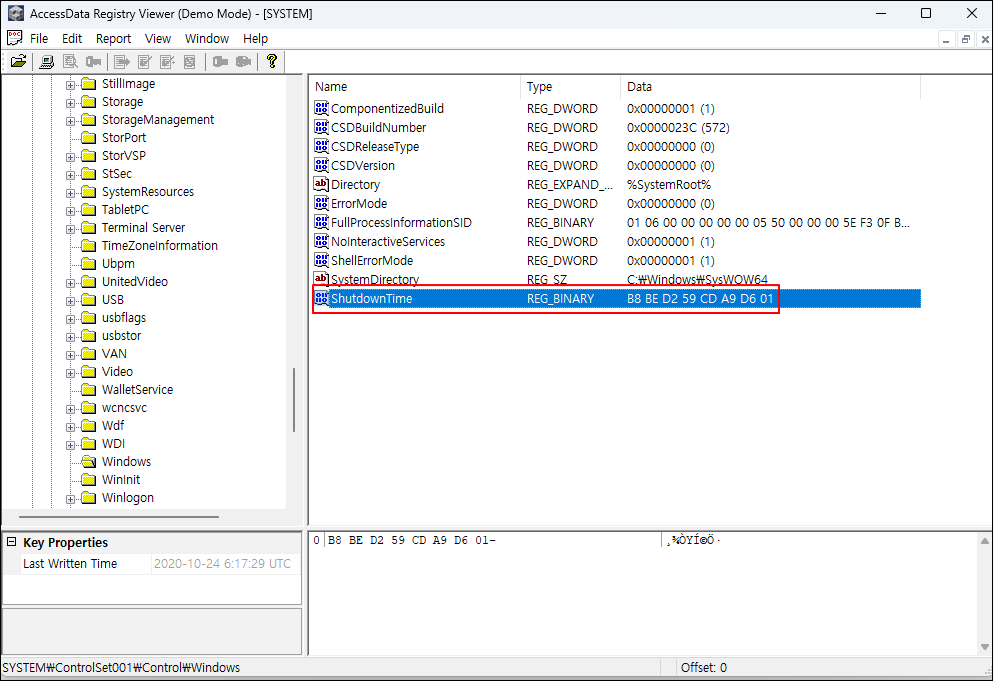
Task: Click the WalletService folder icon
Action: 89,389
